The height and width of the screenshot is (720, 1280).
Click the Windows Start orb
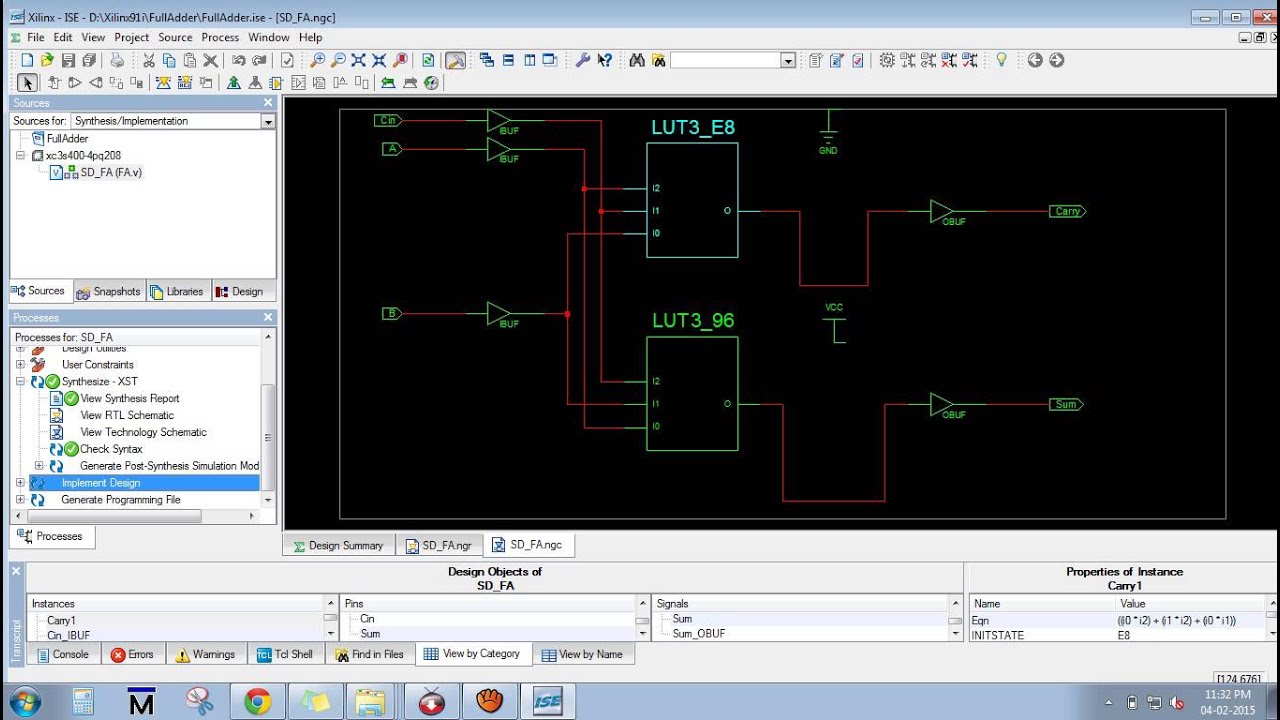pos(23,701)
